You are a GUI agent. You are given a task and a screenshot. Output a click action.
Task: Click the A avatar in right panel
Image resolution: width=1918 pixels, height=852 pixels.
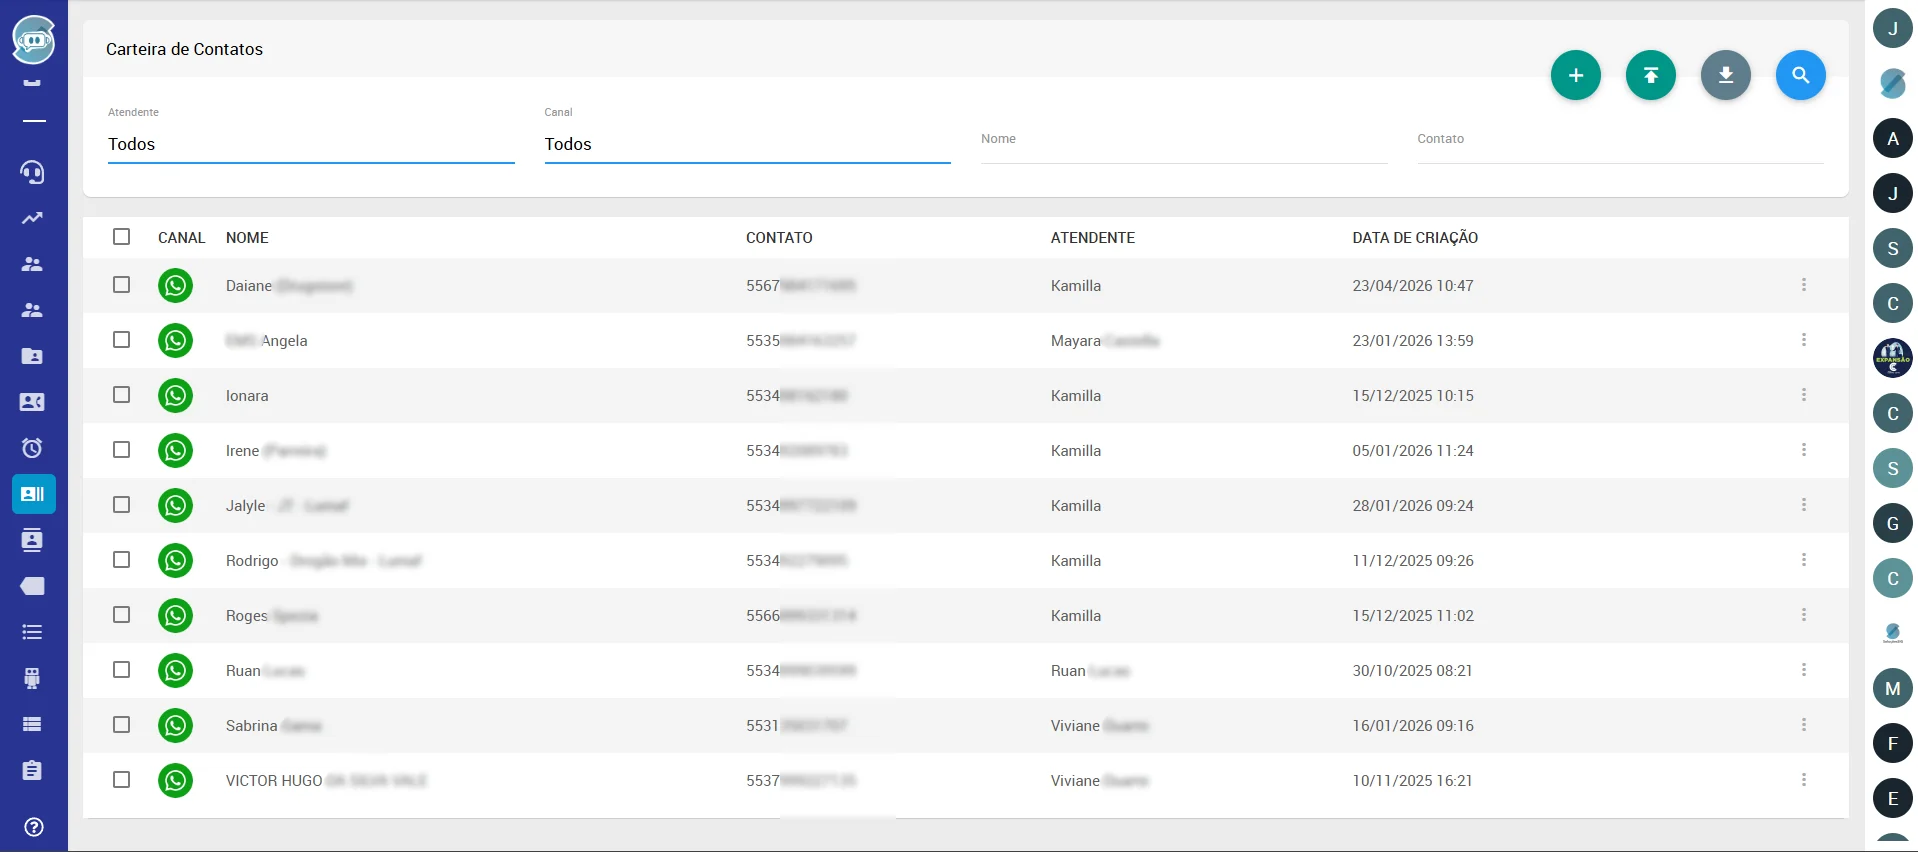click(1892, 139)
